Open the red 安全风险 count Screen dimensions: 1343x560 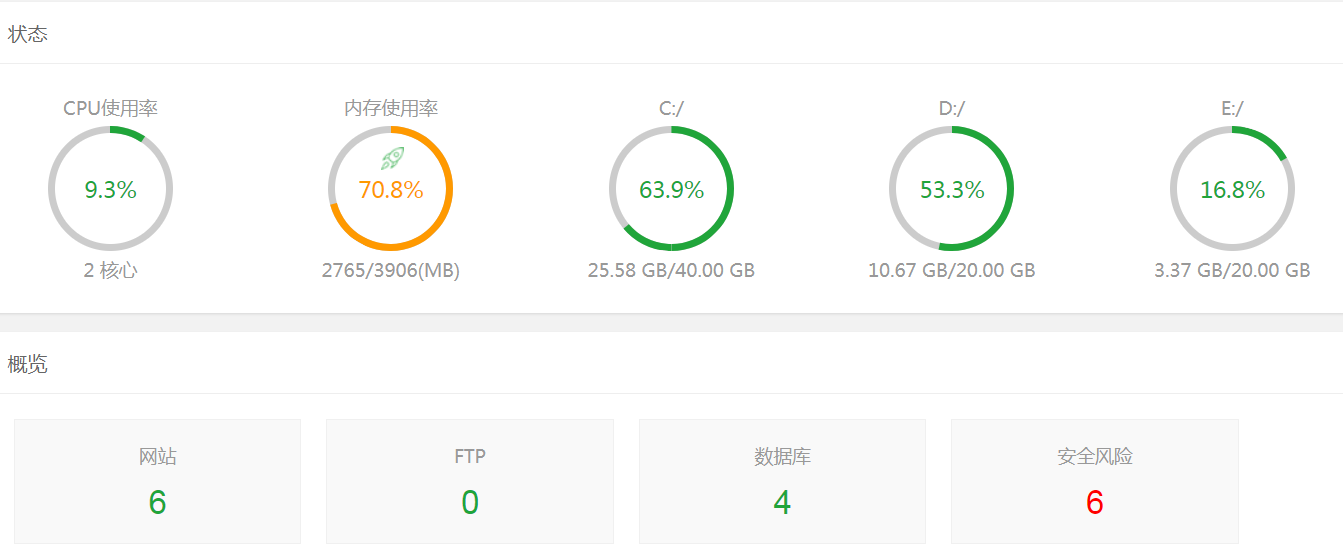tap(1094, 502)
